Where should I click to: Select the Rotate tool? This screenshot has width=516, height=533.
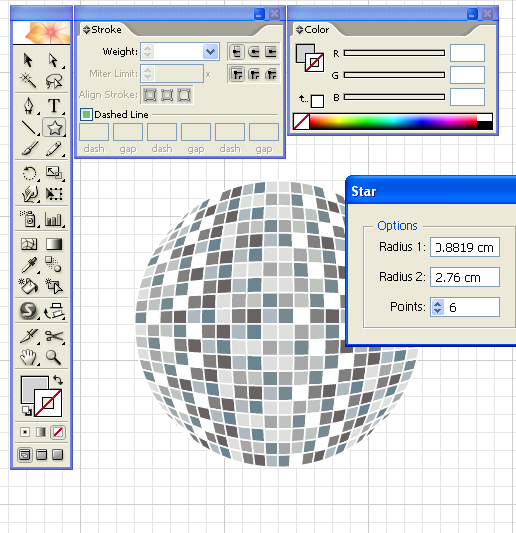29,173
